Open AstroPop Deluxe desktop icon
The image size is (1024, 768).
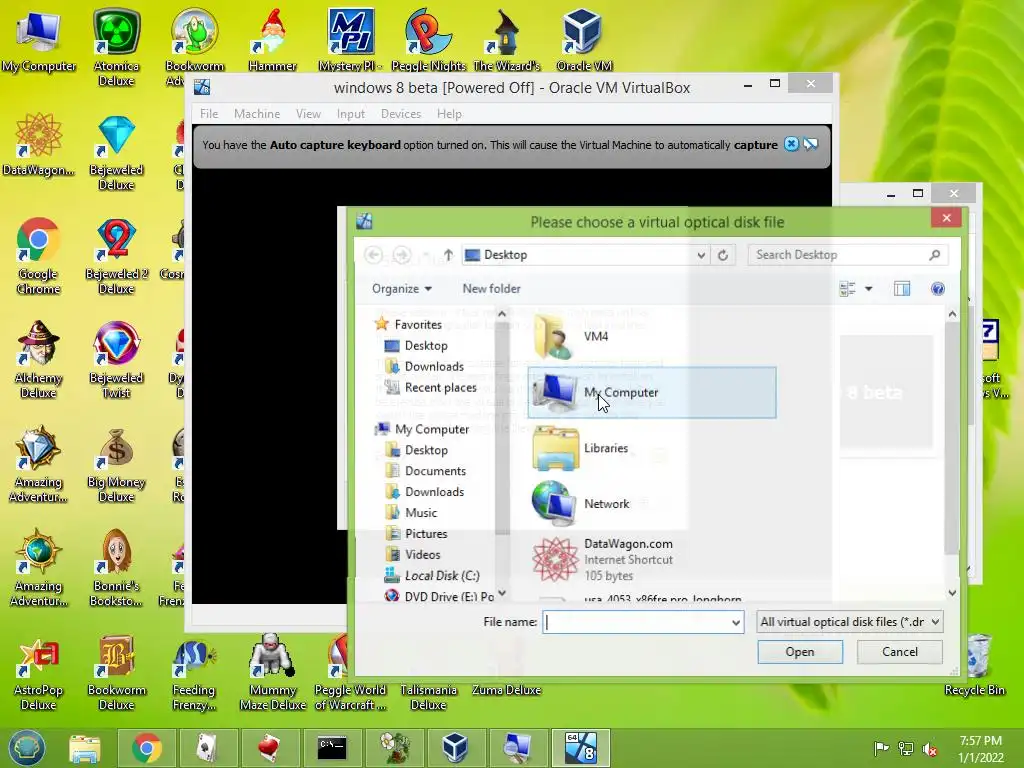tap(38, 673)
